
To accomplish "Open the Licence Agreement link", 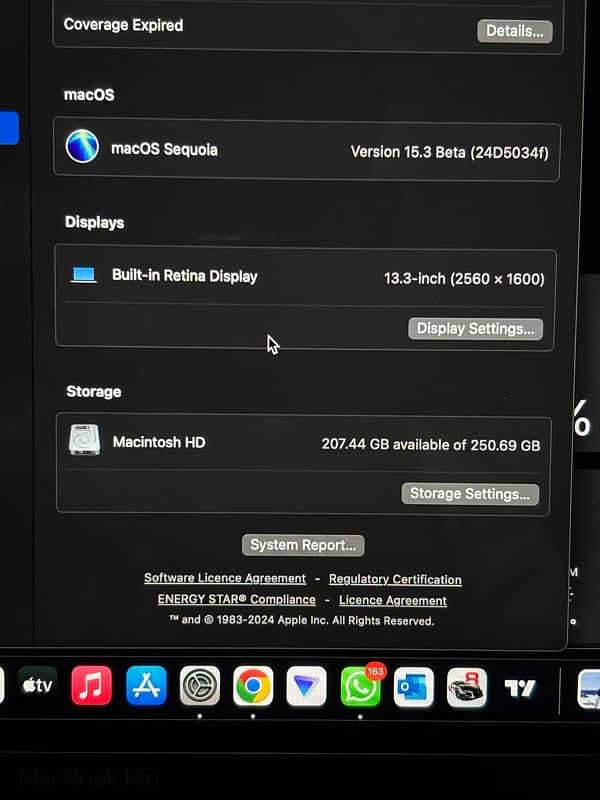I will pos(393,601).
